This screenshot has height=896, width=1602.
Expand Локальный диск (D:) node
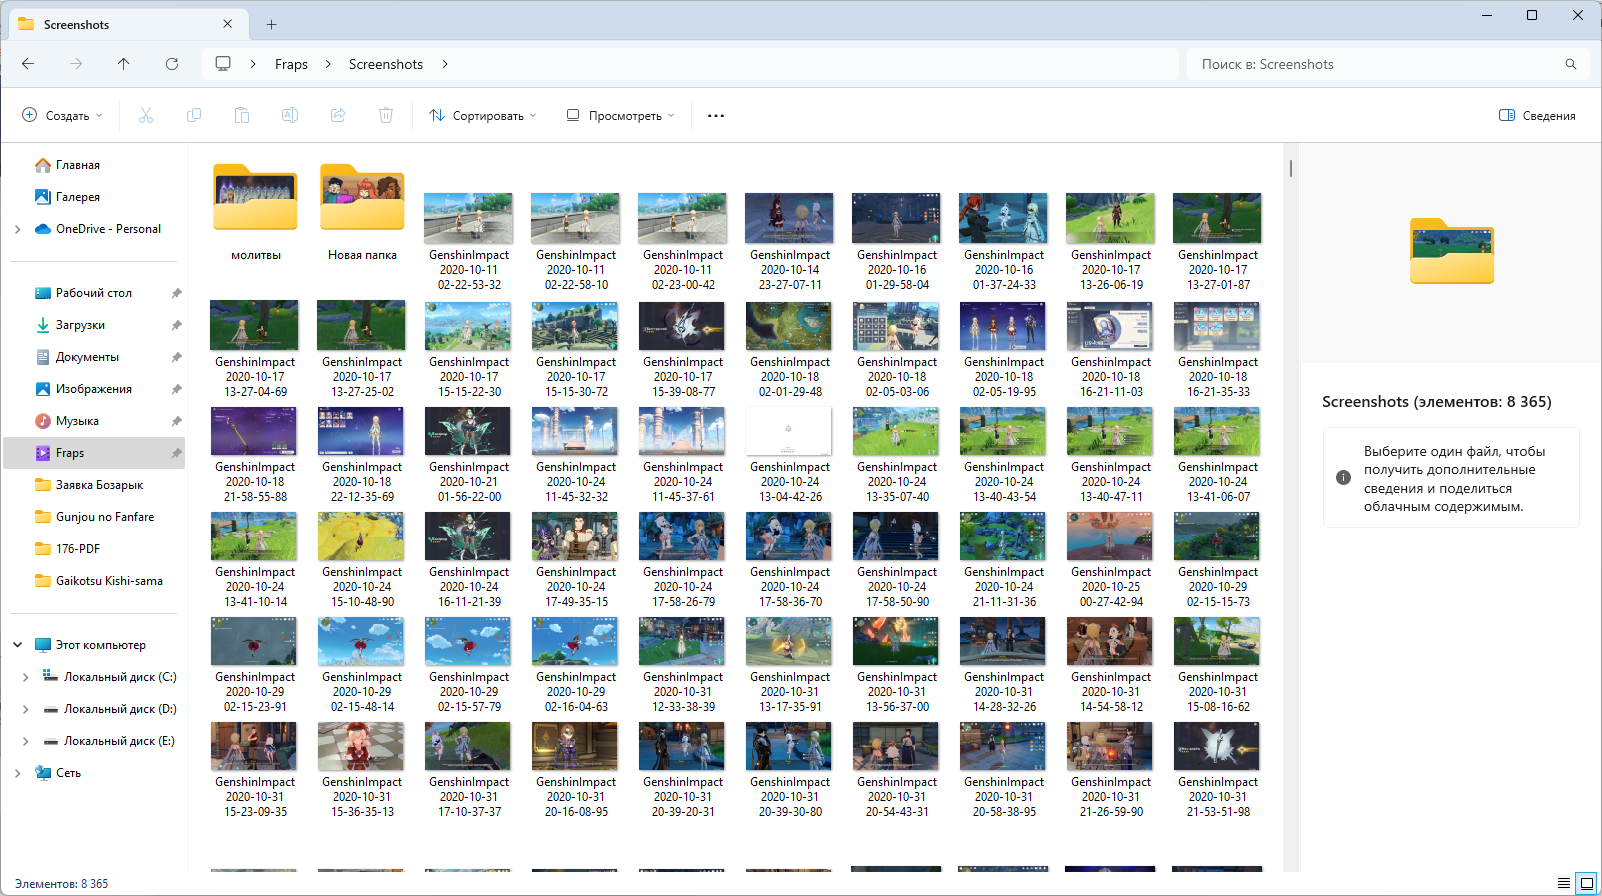point(25,709)
